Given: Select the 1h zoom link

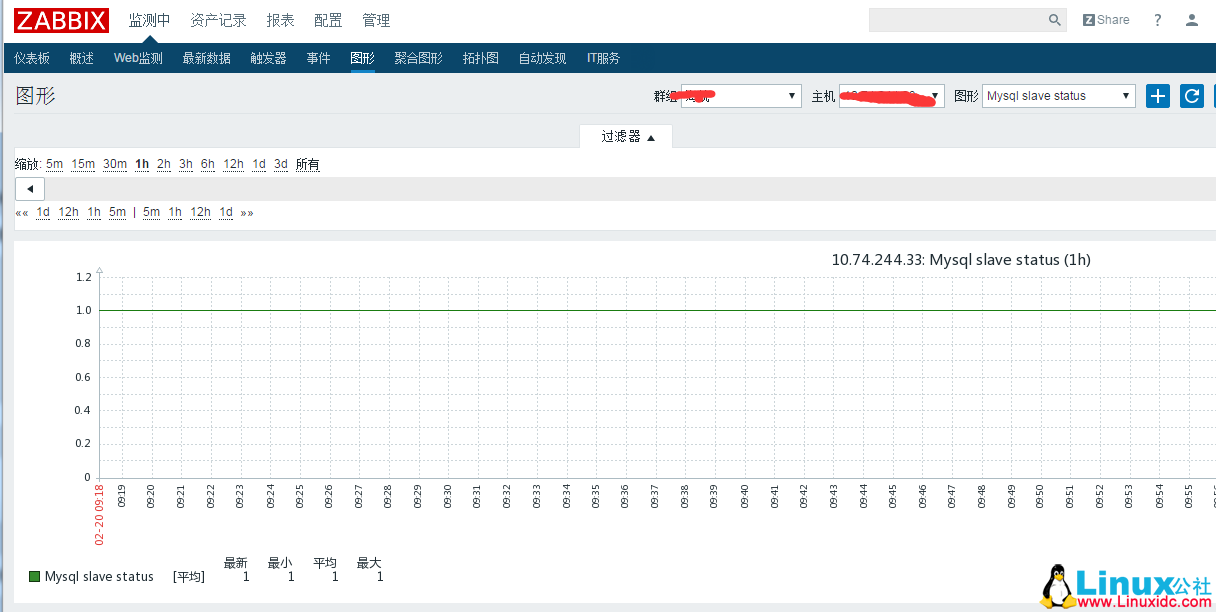Looking at the screenshot, I should [x=141, y=163].
